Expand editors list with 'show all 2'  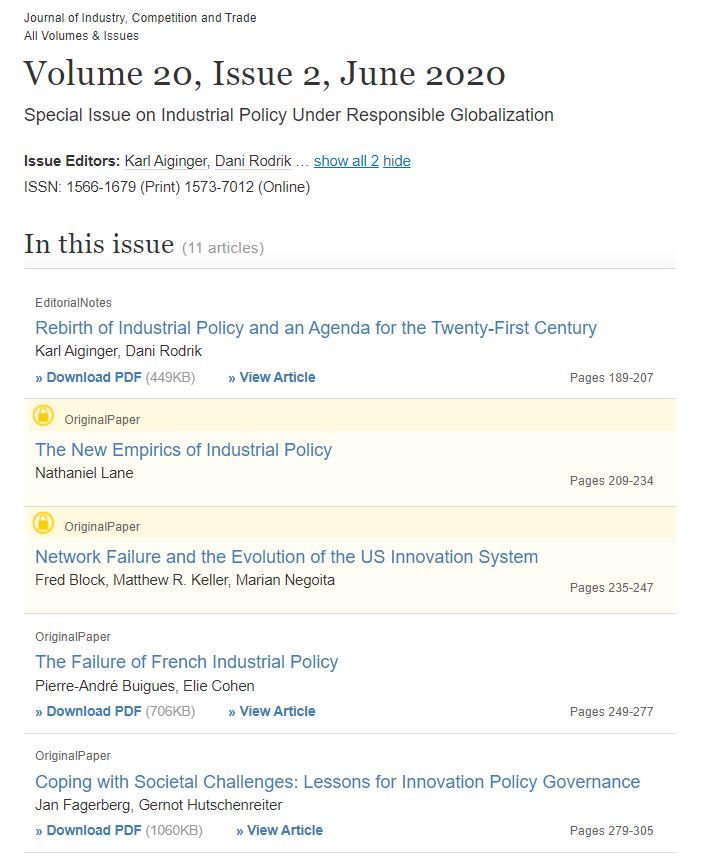click(x=346, y=161)
